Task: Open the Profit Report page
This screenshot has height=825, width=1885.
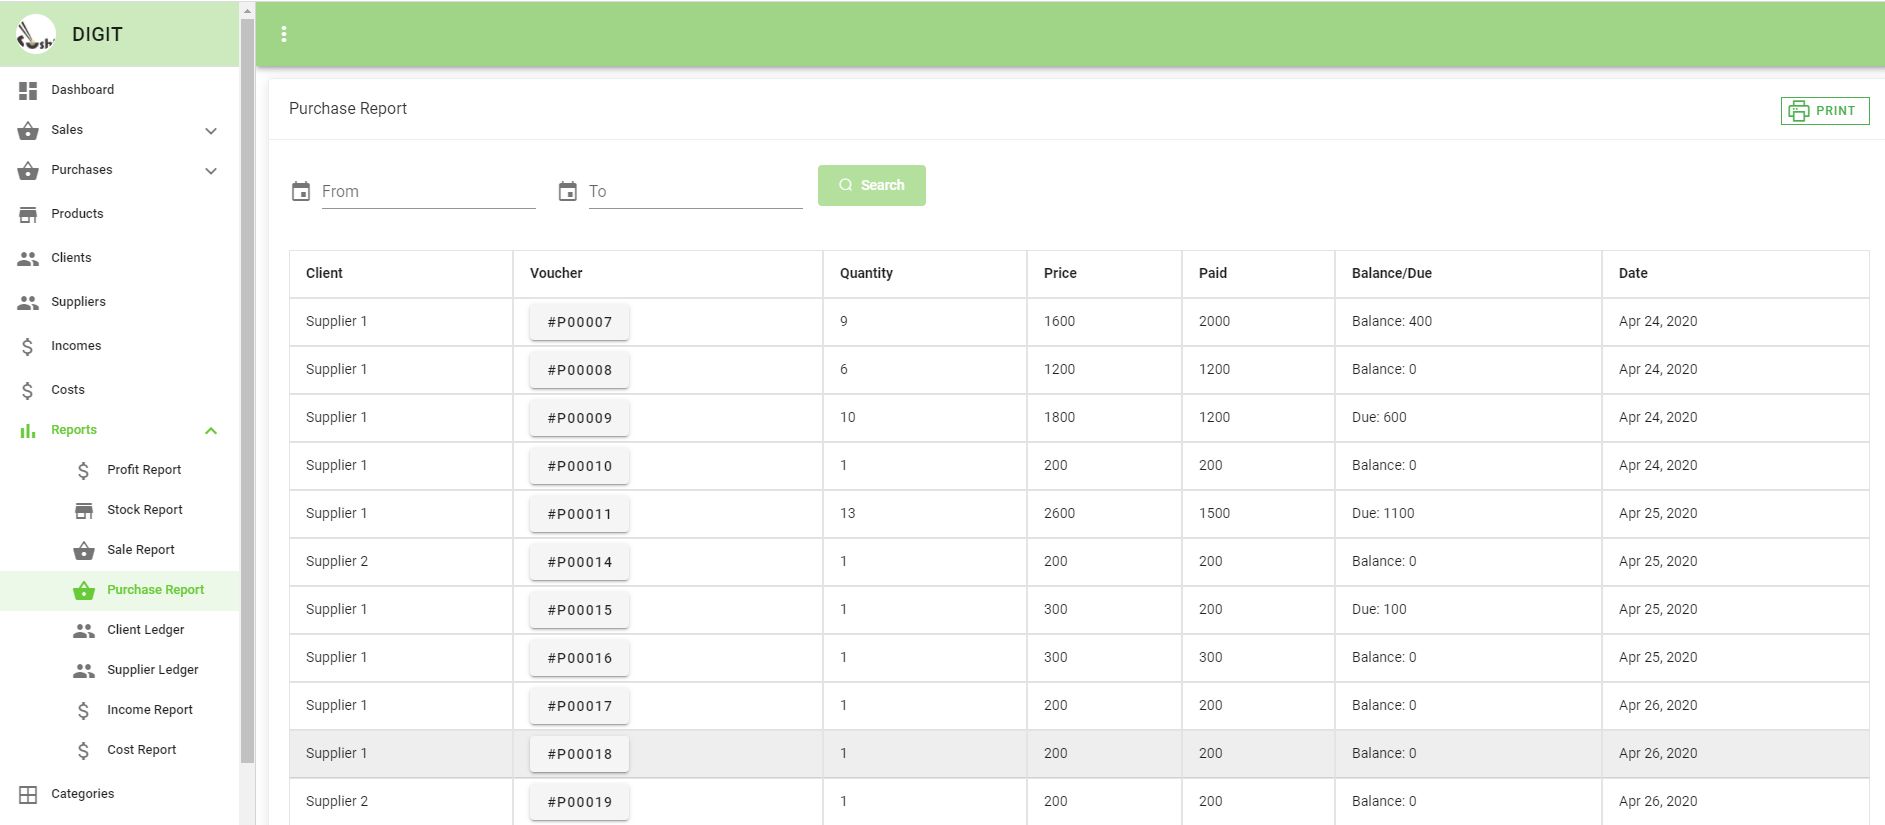Action: coord(144,470)
